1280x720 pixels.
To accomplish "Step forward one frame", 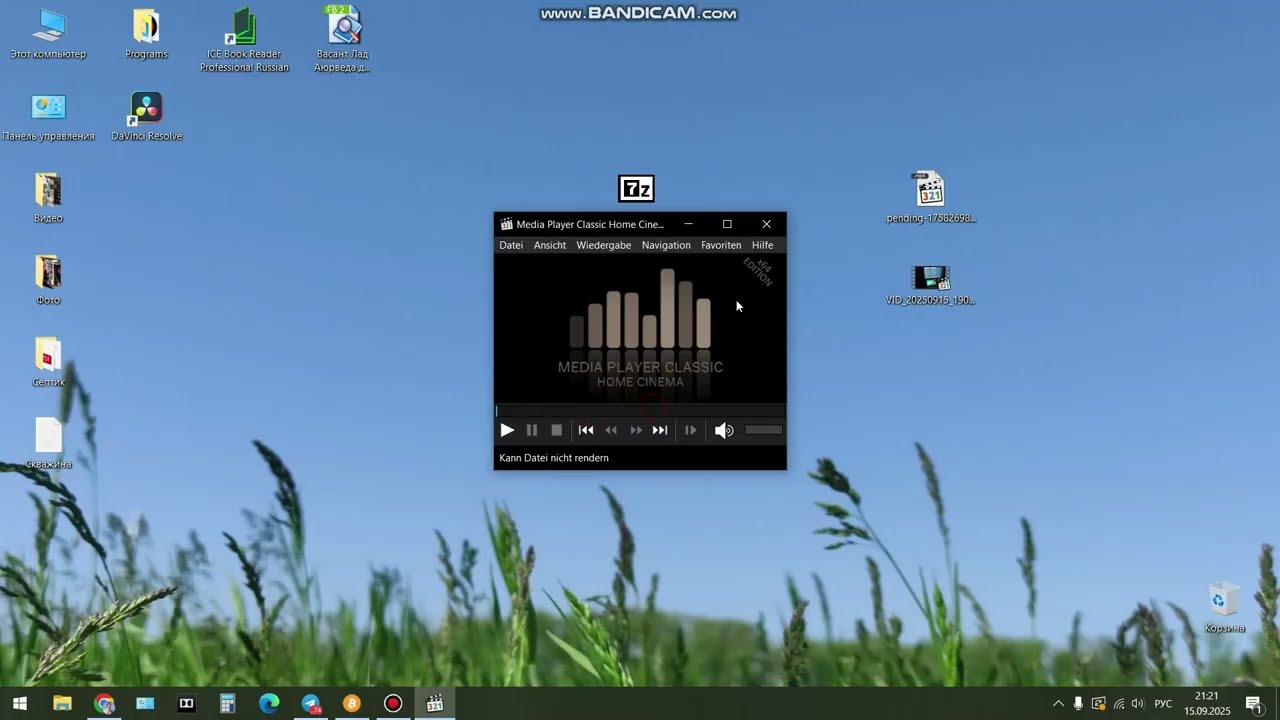I will tap(690, 430).
